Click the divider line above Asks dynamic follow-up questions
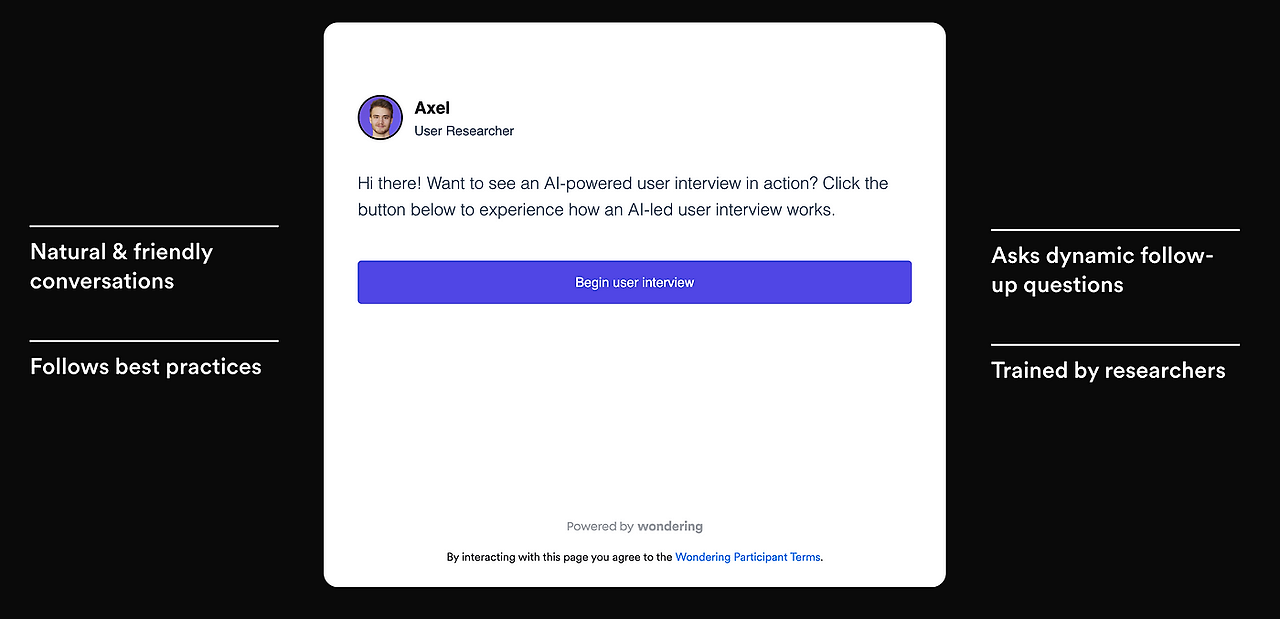The height and width of the screenshot is (619, 1280). coord(1115,229)
